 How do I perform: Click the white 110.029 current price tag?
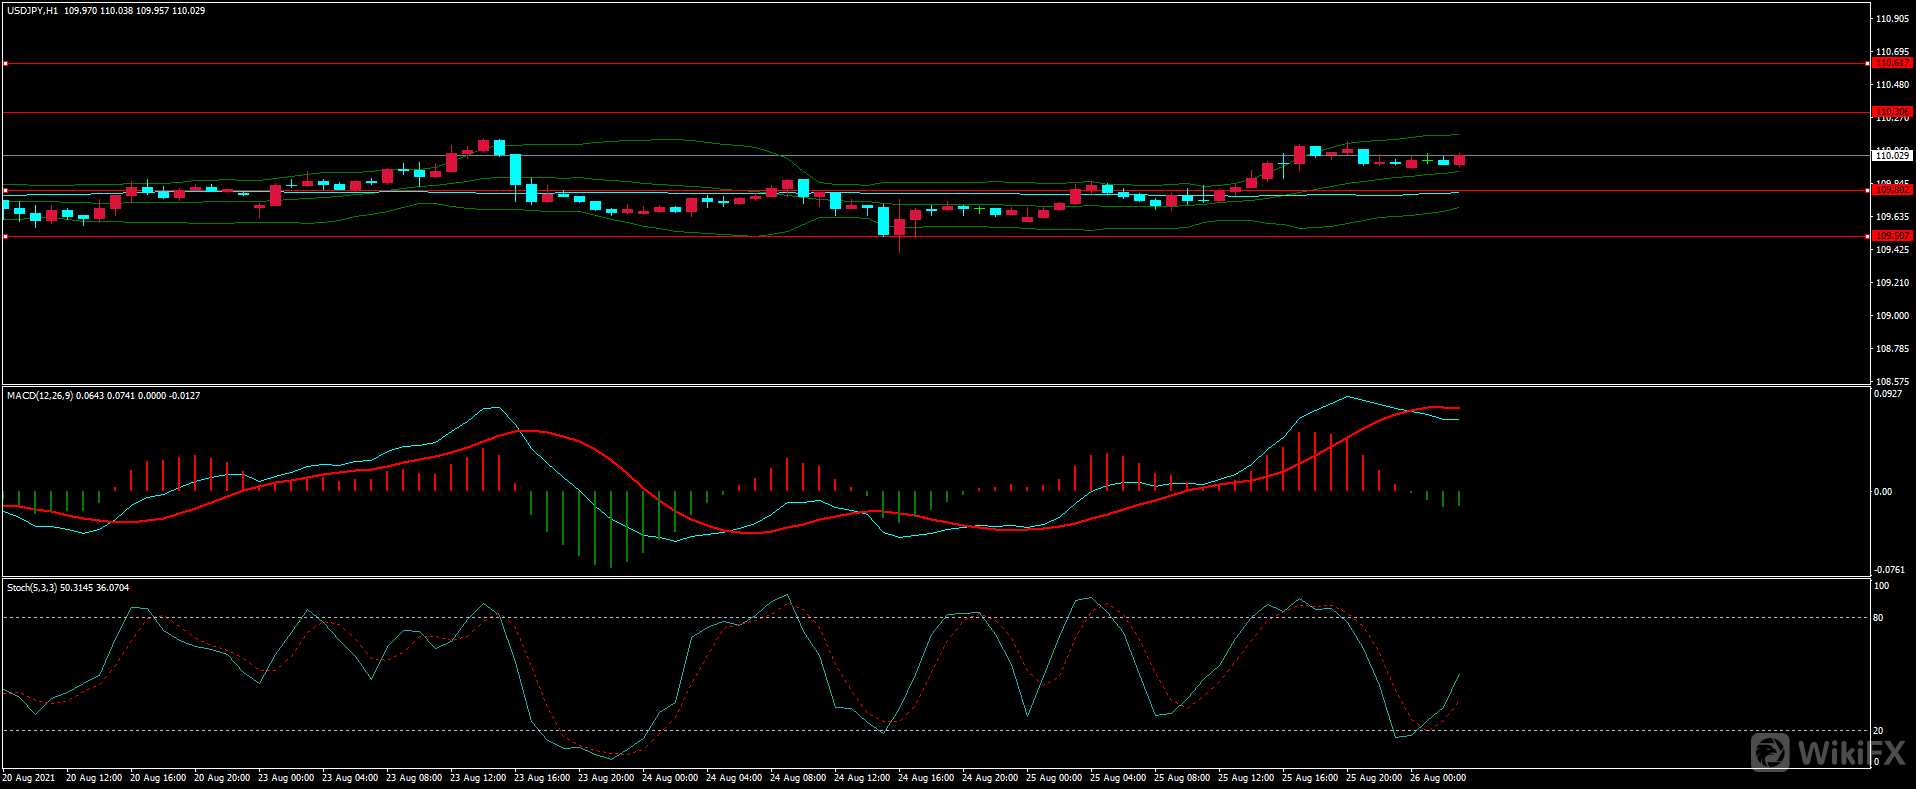[1891, 156]
